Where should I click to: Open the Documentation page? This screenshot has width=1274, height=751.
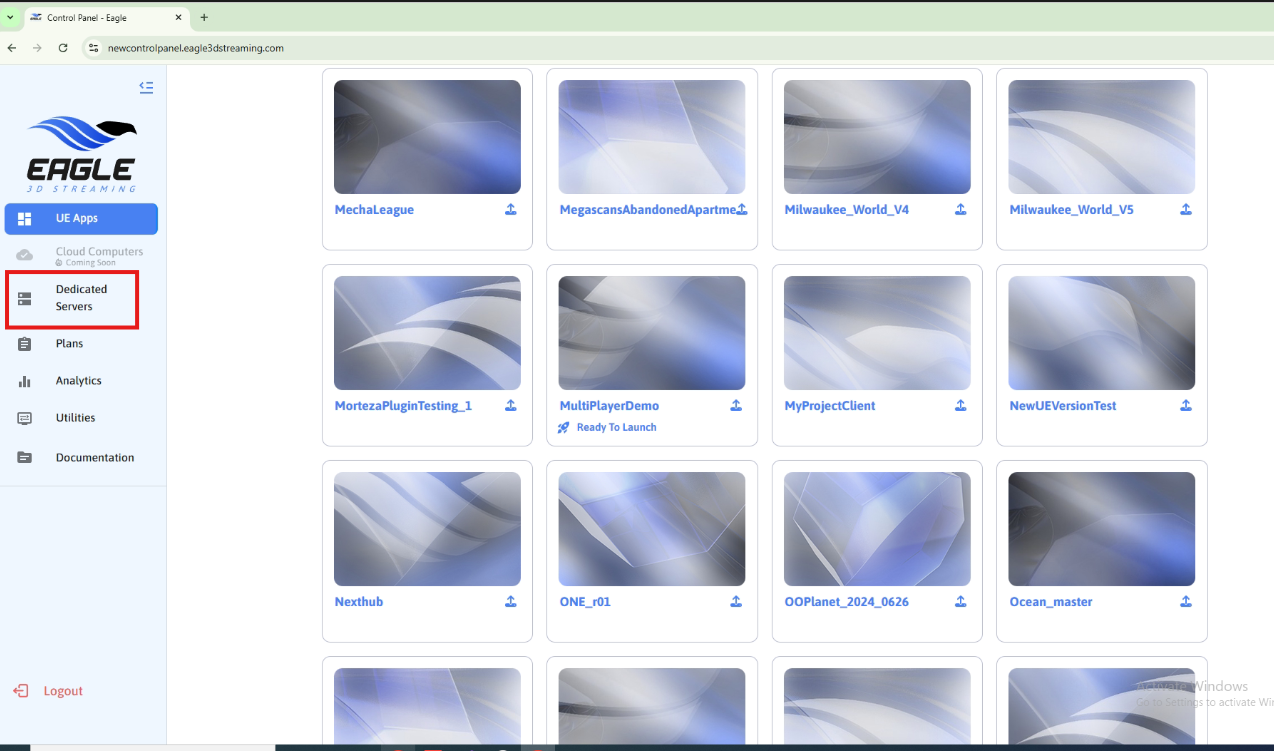(x=94, y=458)
